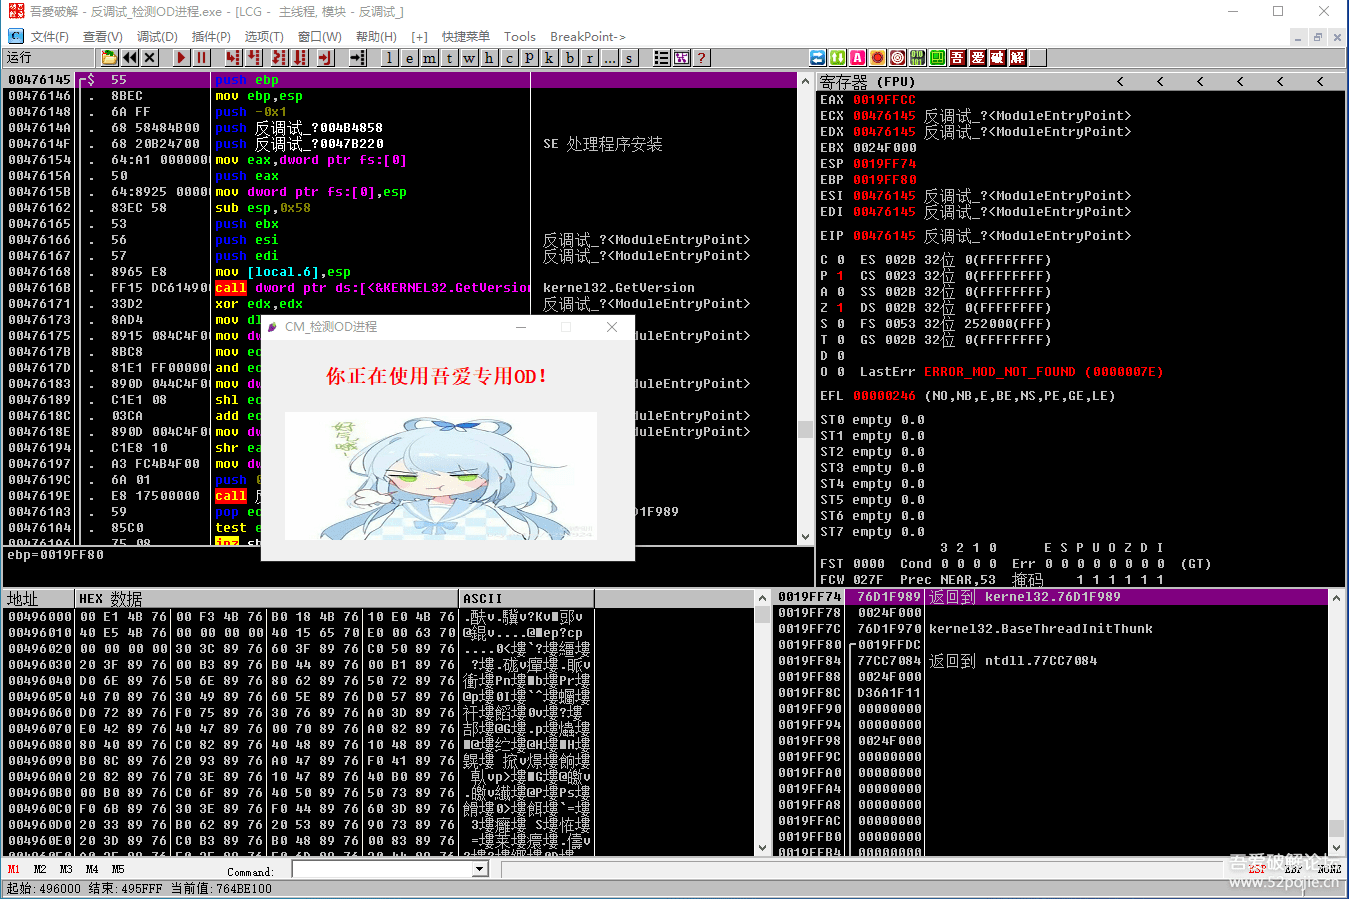Viewport: 1349px width, 899px height.
Task: Click the restart program rewind icon
Action: pyautogui.click(x=130, y=58)
